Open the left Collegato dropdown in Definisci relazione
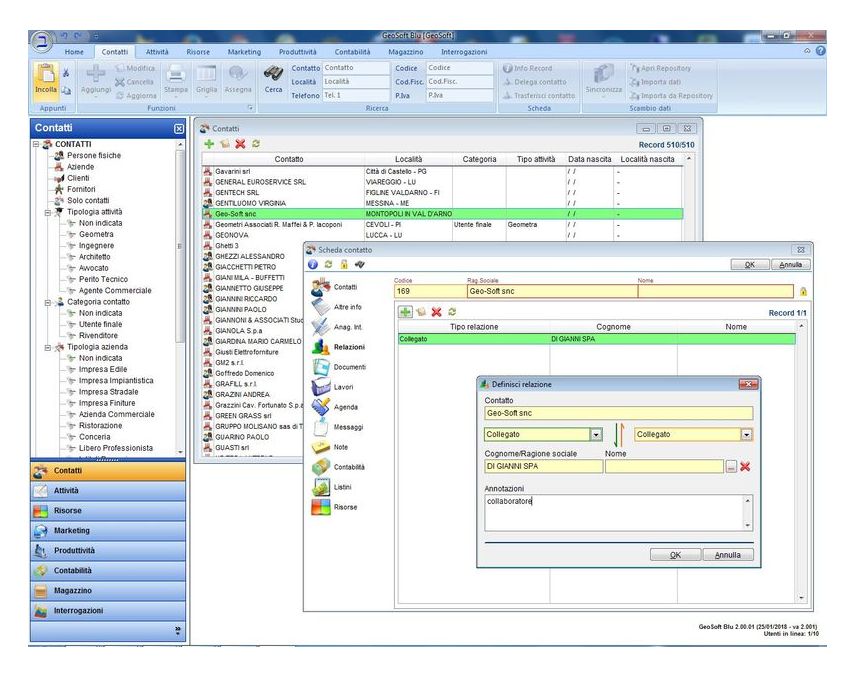Image resolution: width=856 pixels, height=678 pixels. [x=596, y=435]
